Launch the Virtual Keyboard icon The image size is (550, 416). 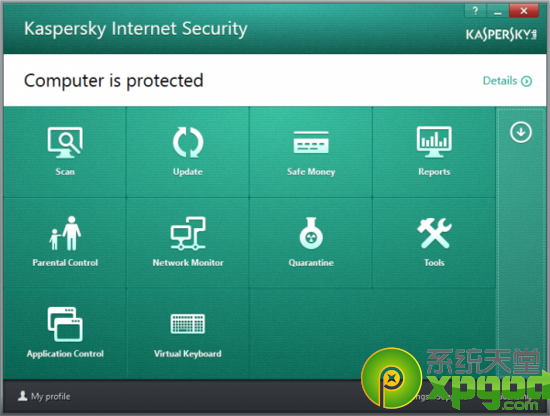188,324
